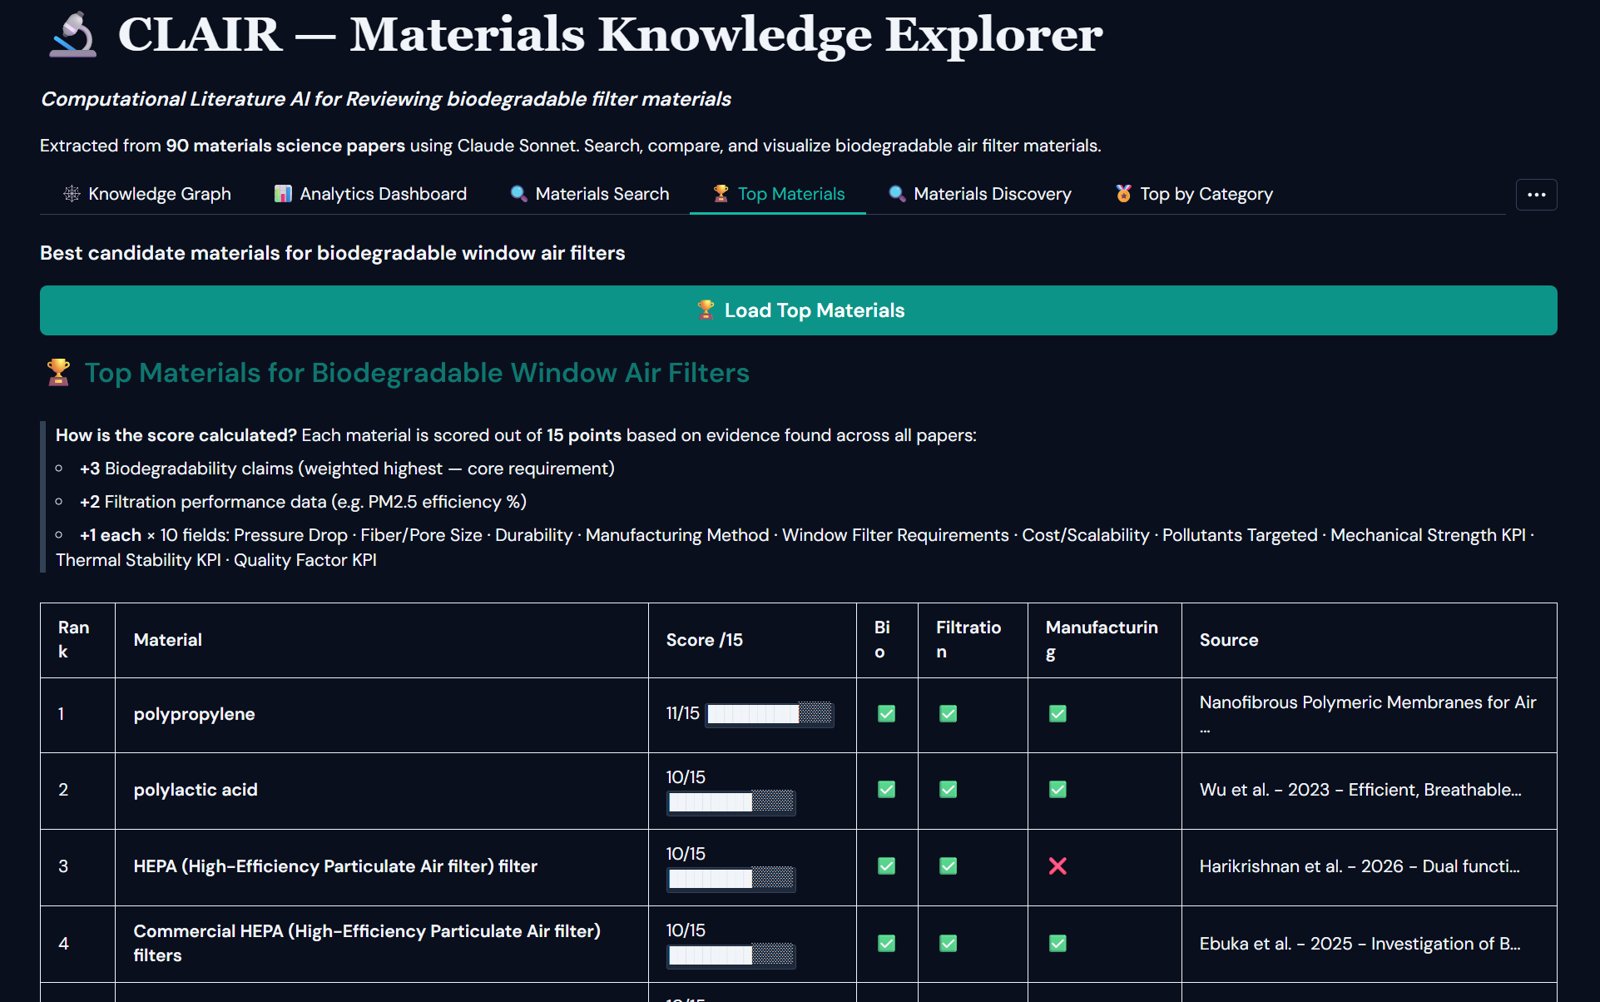Click the Knowledge Graph tab icon
The image size is (1600, 1002).
pos(72,194)
